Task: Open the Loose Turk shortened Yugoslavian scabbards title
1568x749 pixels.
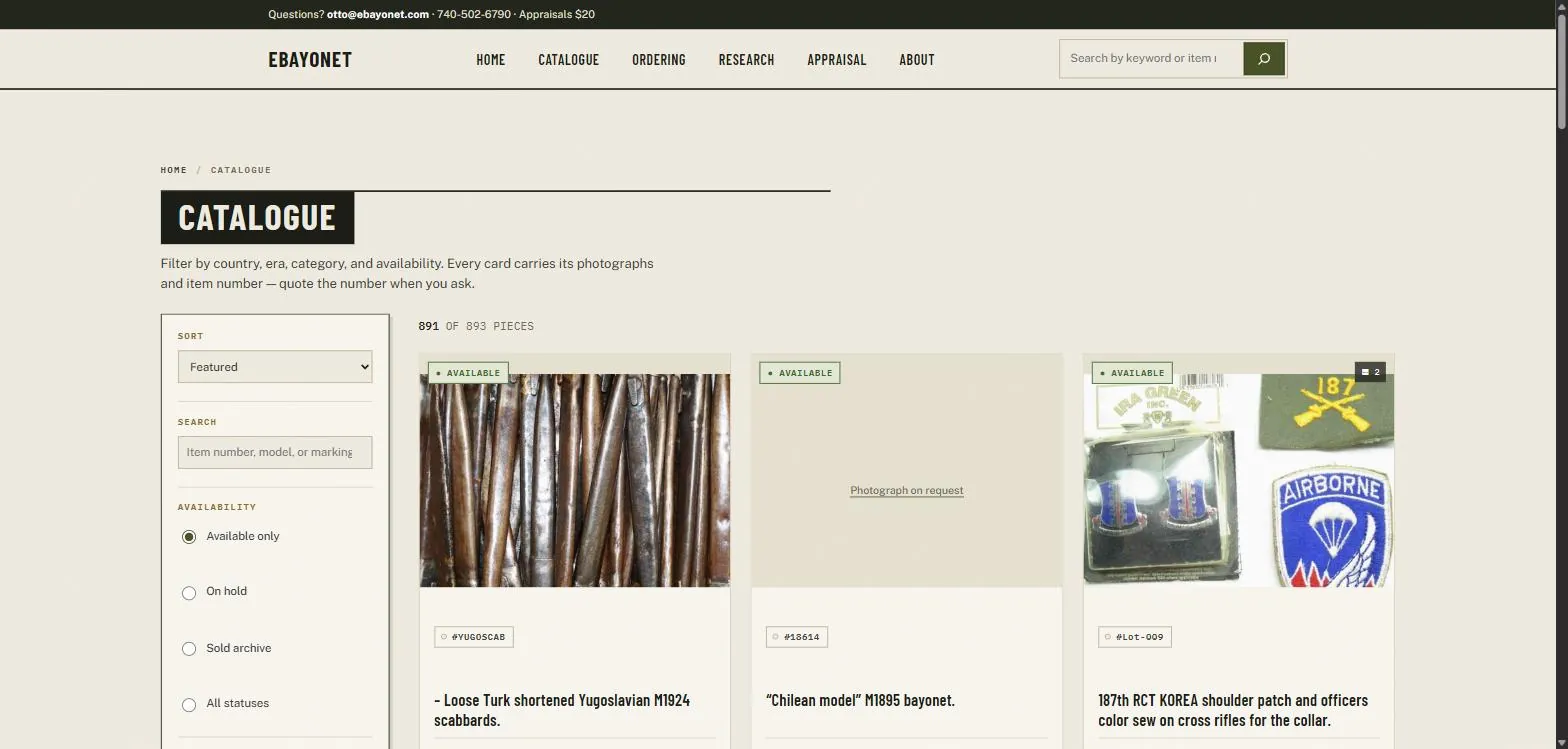Action: pos(562,710)
